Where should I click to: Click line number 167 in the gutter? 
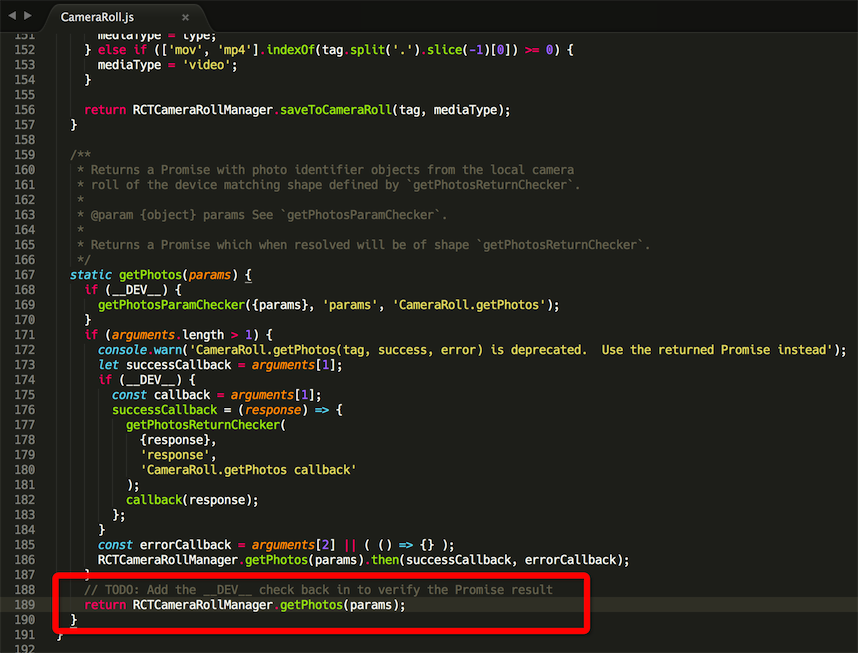(23, 275)
